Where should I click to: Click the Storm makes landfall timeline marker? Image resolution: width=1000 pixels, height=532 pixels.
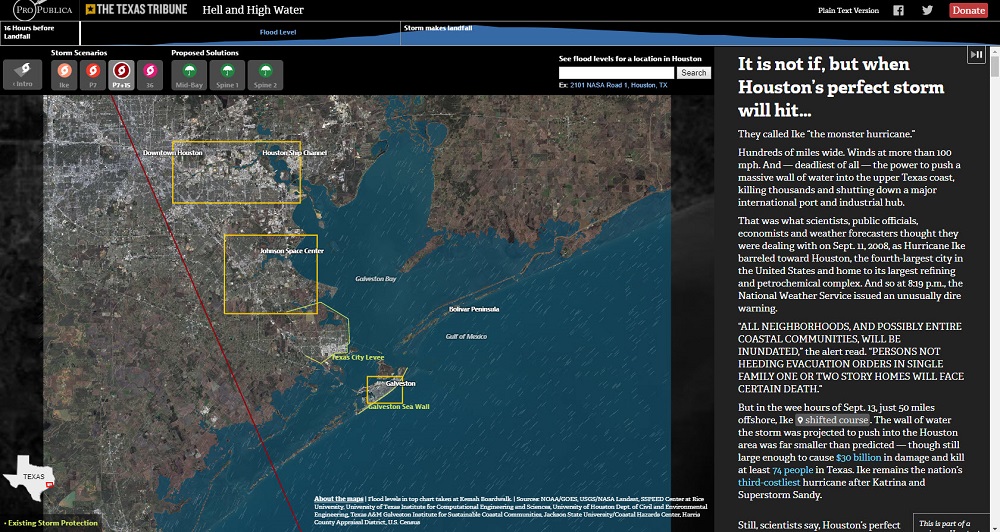tap(440, 28)
